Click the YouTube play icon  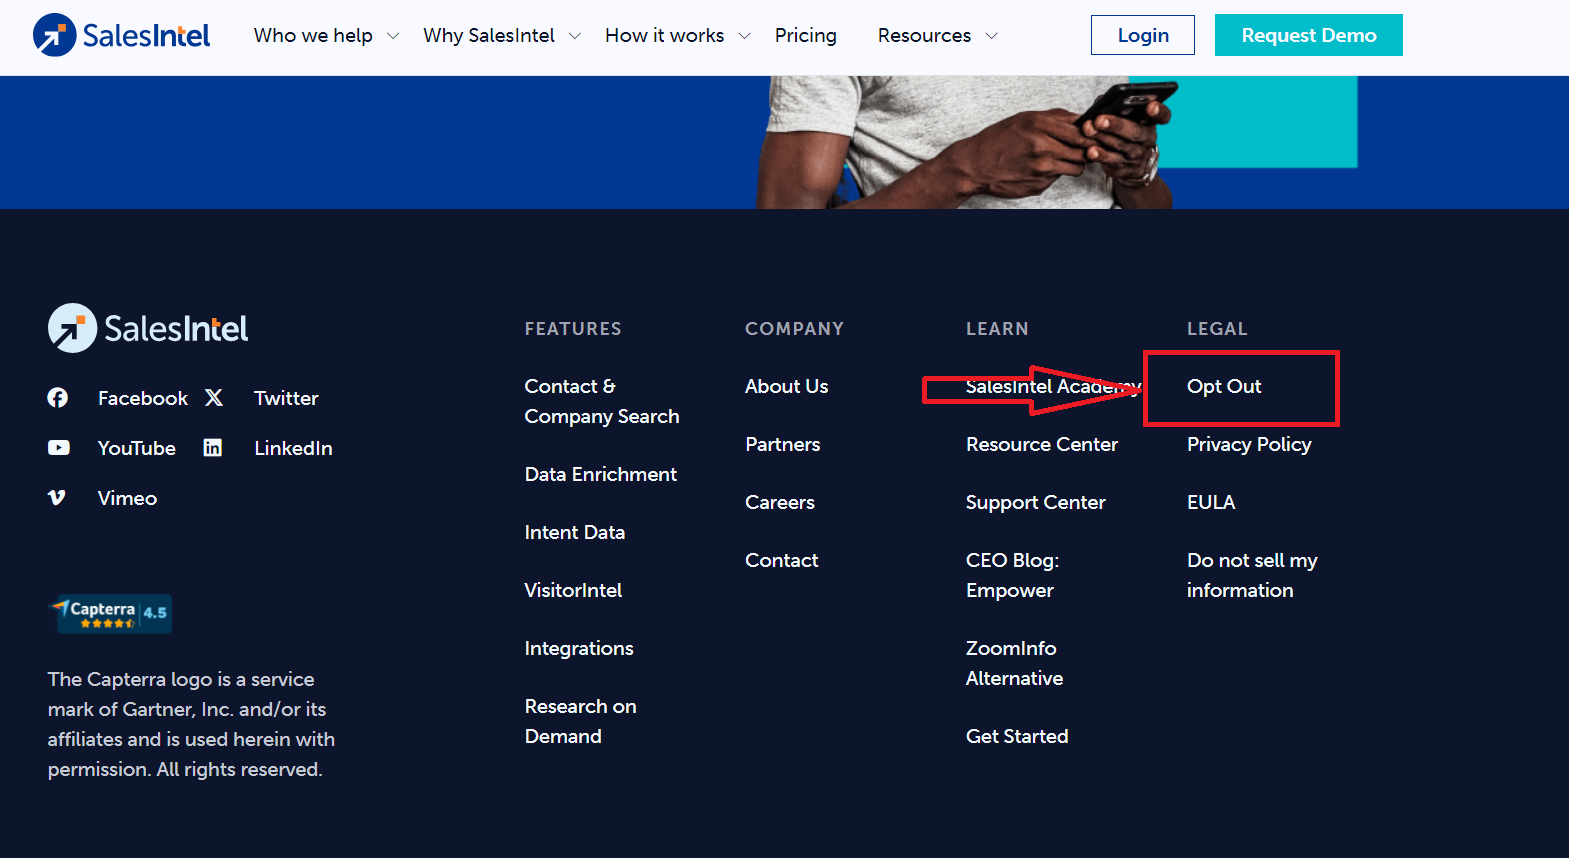pos(59,448)
